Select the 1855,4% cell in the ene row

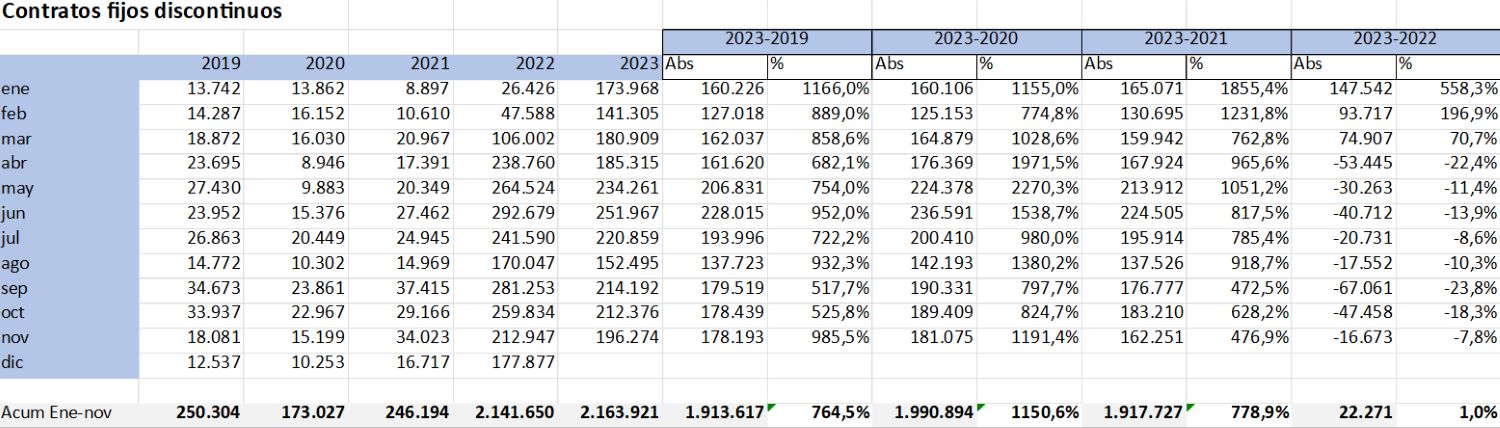pos(1238,90)
